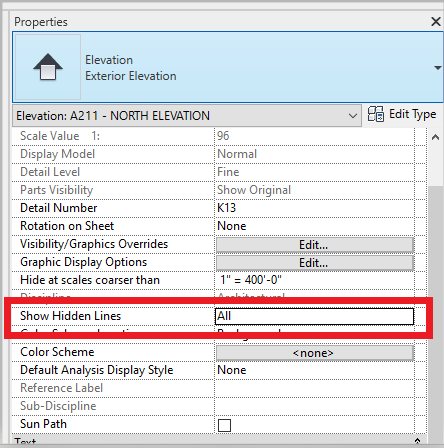The height and width of the screenshot is (448, 444).
Task: Click the Default Analysis Display Style value
Action: [232, 370]
